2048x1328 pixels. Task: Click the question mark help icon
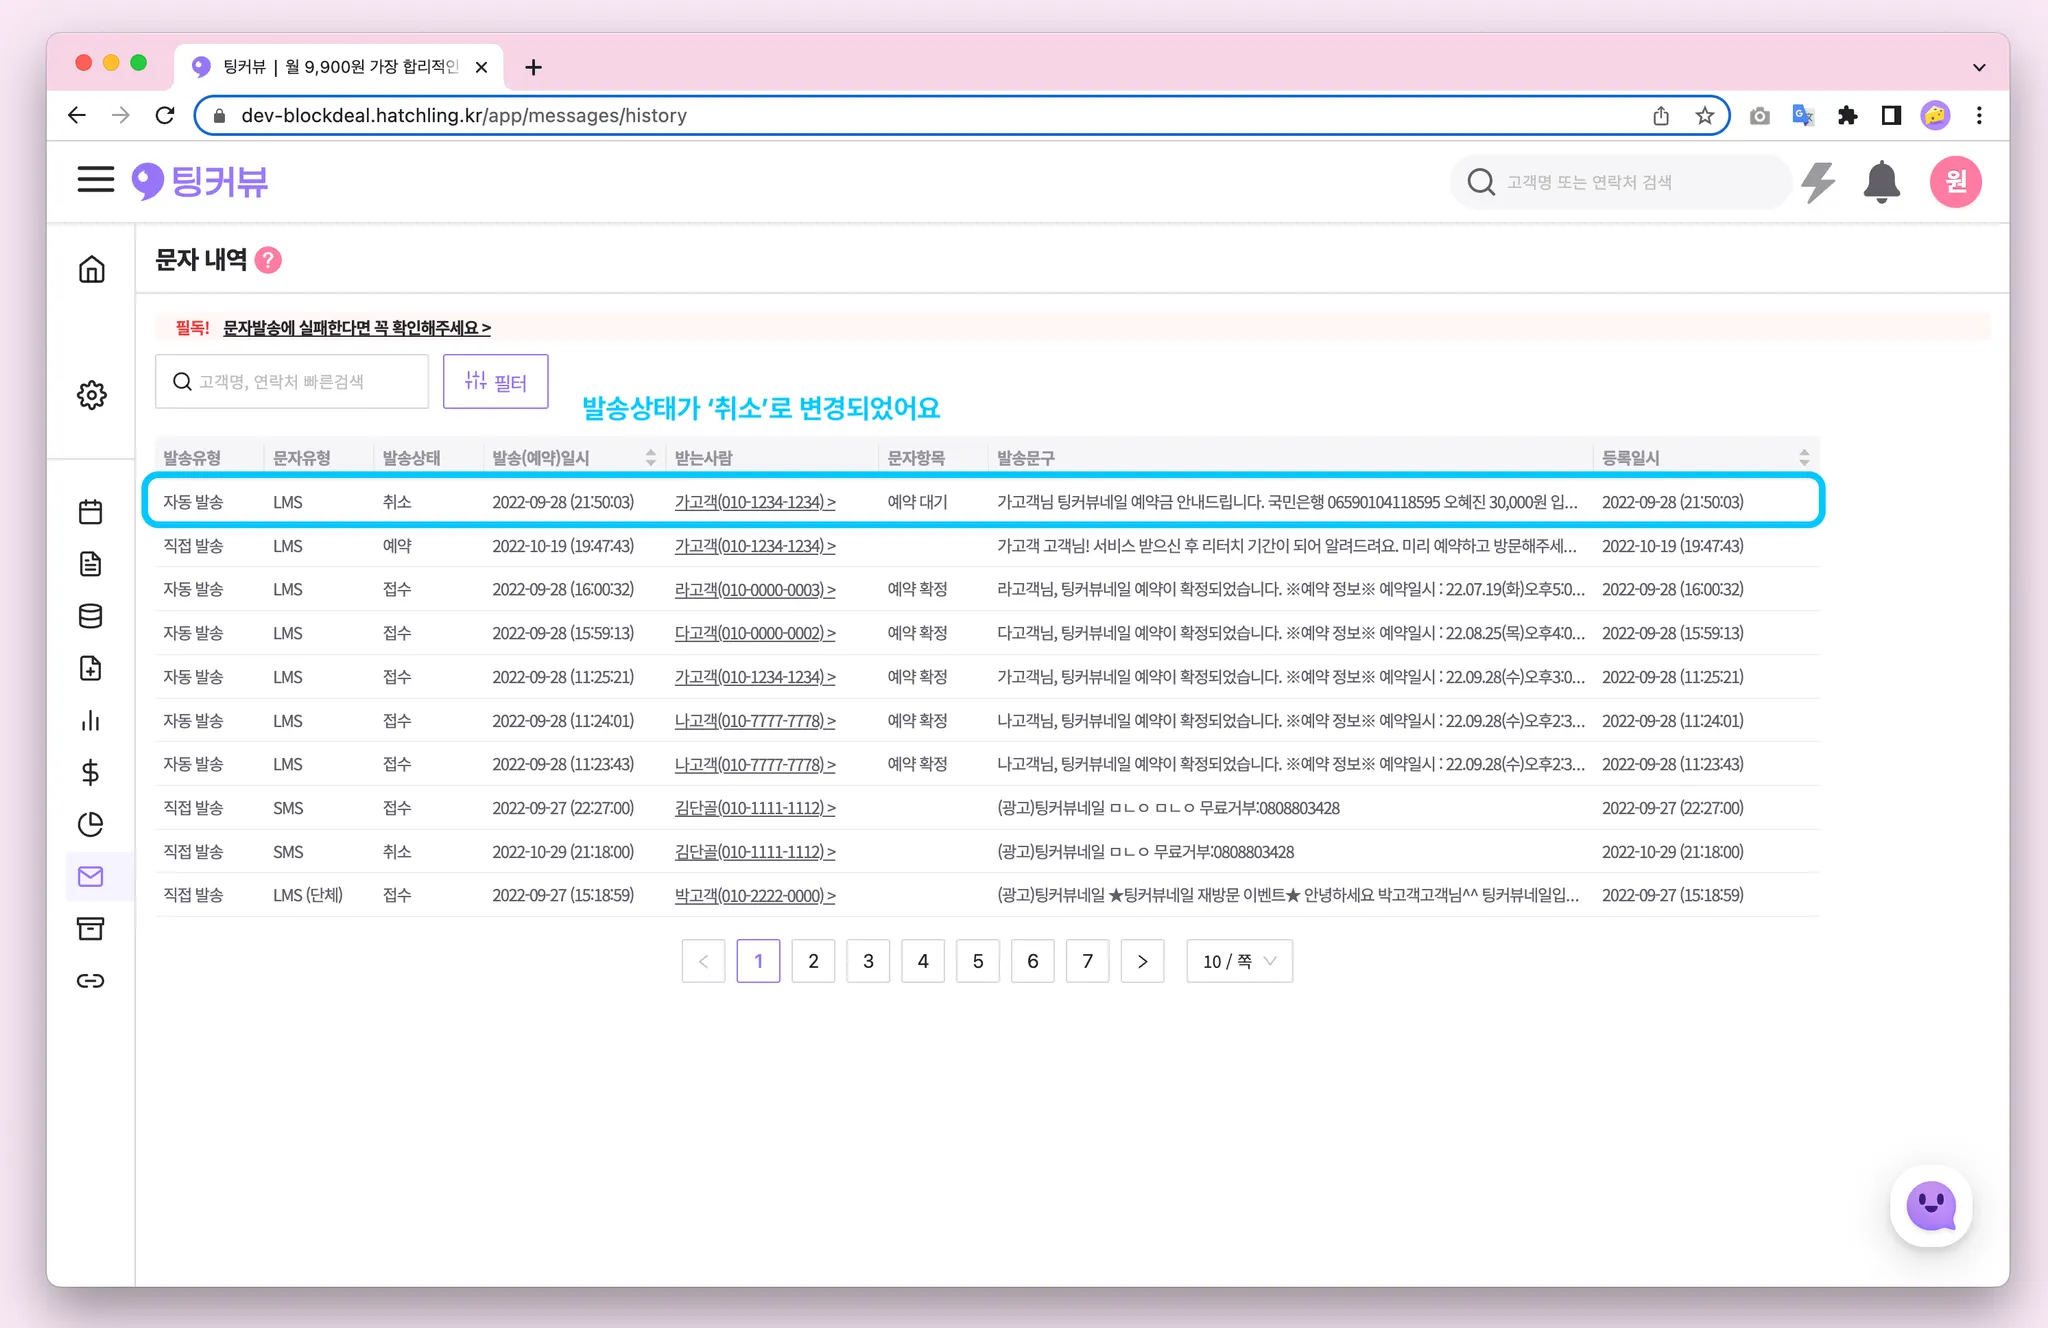point(268,260)
